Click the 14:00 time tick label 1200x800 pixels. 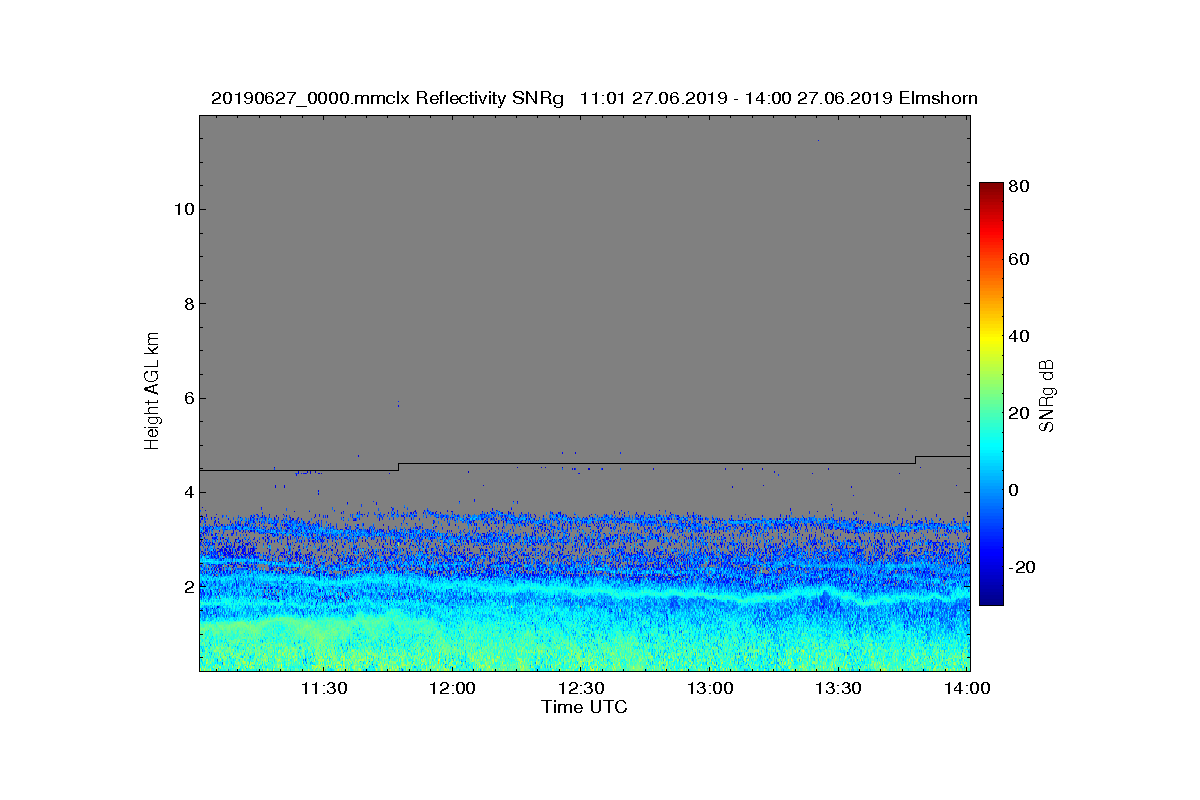(968, 688)
